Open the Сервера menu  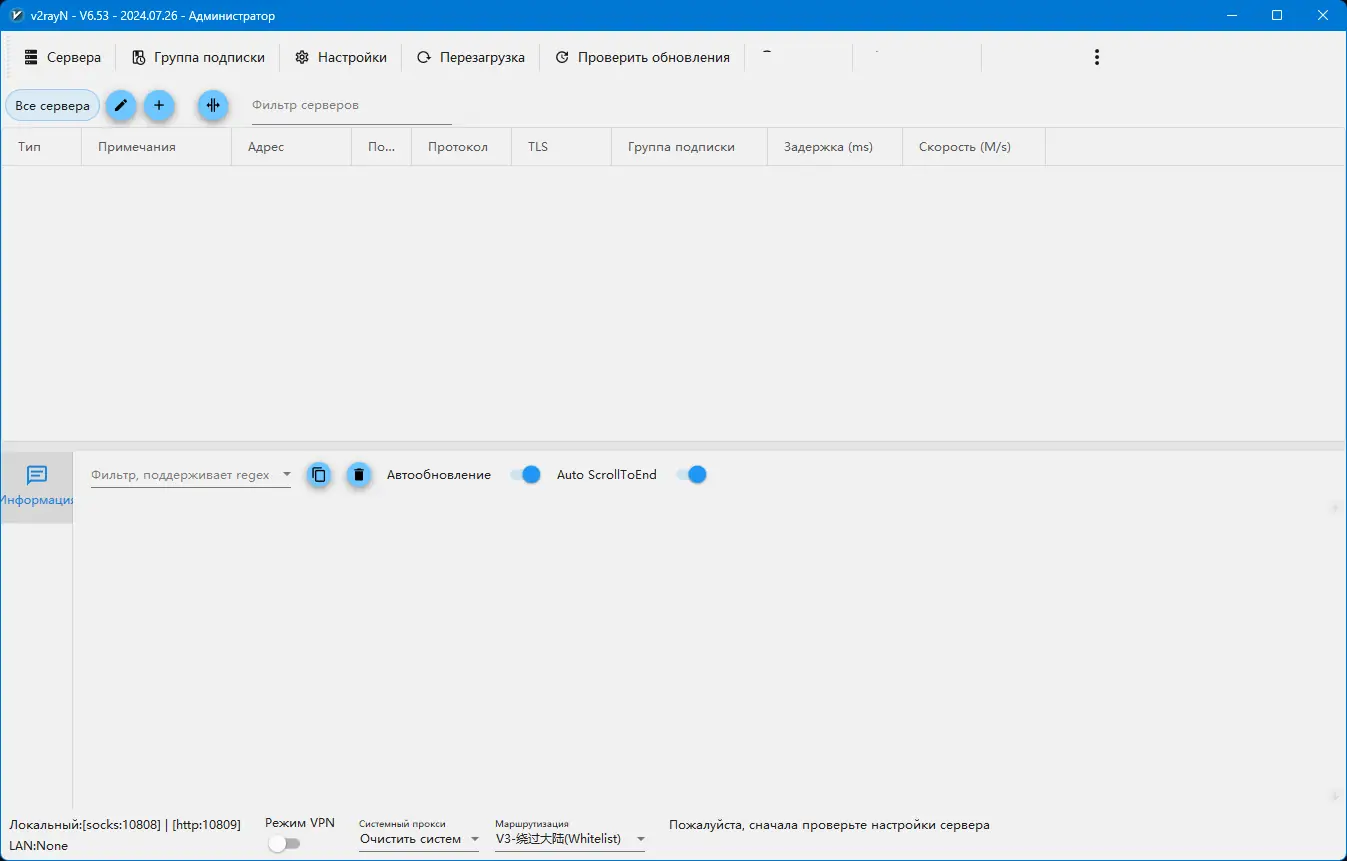pyautogui.click(x=62, y=57)
